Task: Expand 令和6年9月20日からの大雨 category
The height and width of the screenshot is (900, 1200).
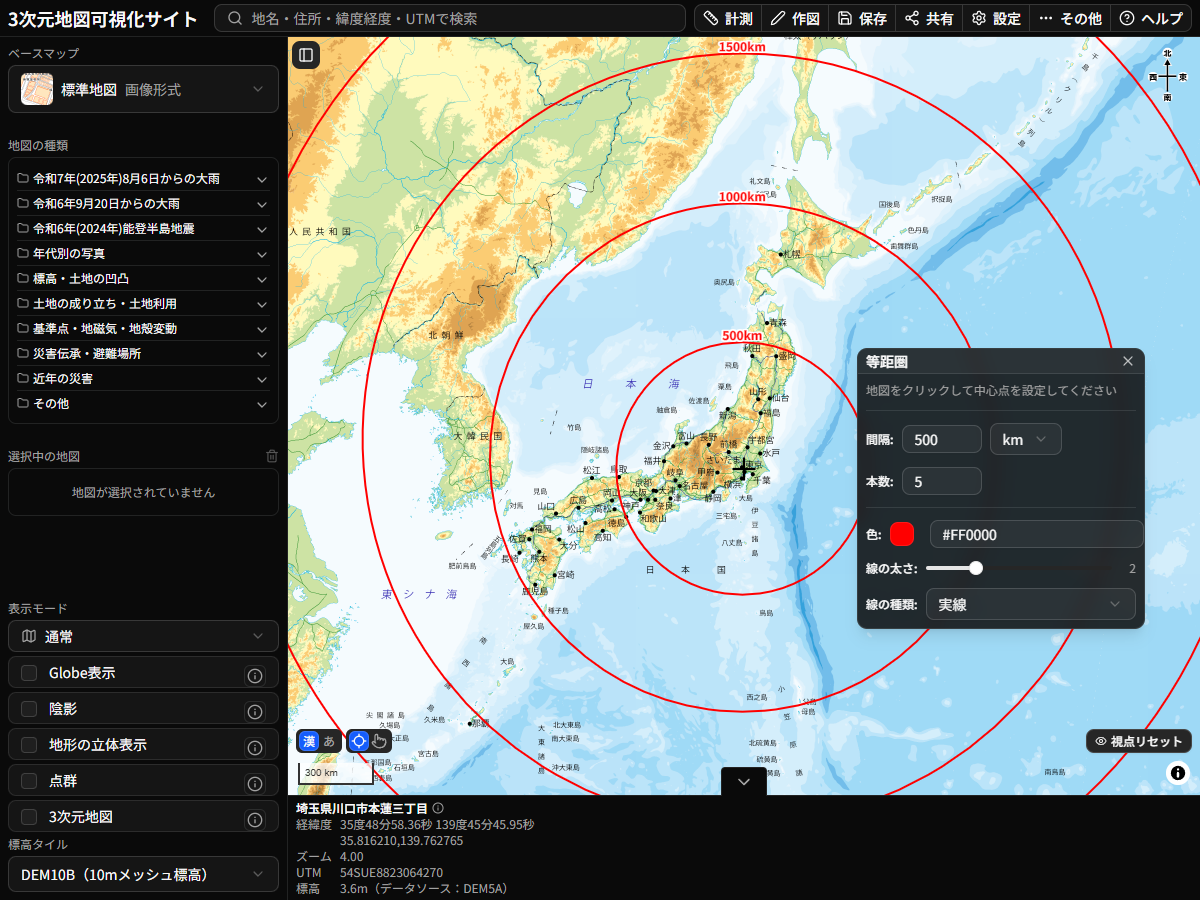Action: click(x=143, y=204)
